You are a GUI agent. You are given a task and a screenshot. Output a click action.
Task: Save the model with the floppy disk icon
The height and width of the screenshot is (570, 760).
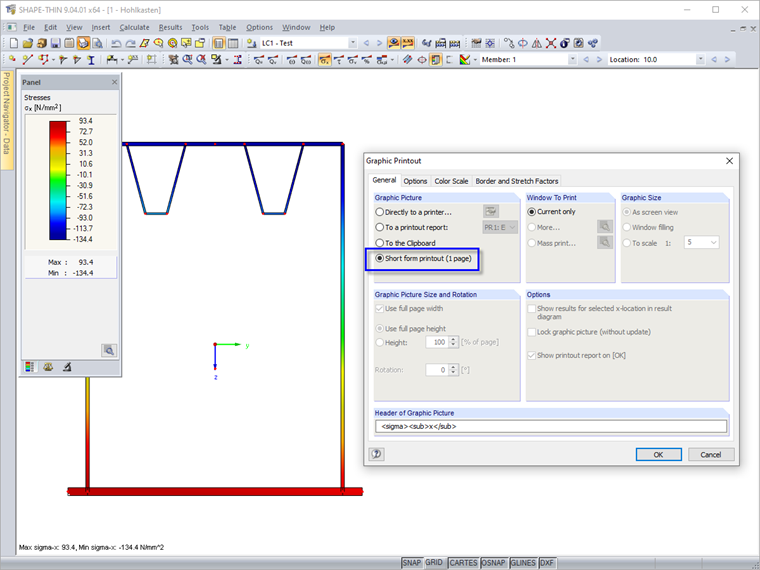click(55, 43)
